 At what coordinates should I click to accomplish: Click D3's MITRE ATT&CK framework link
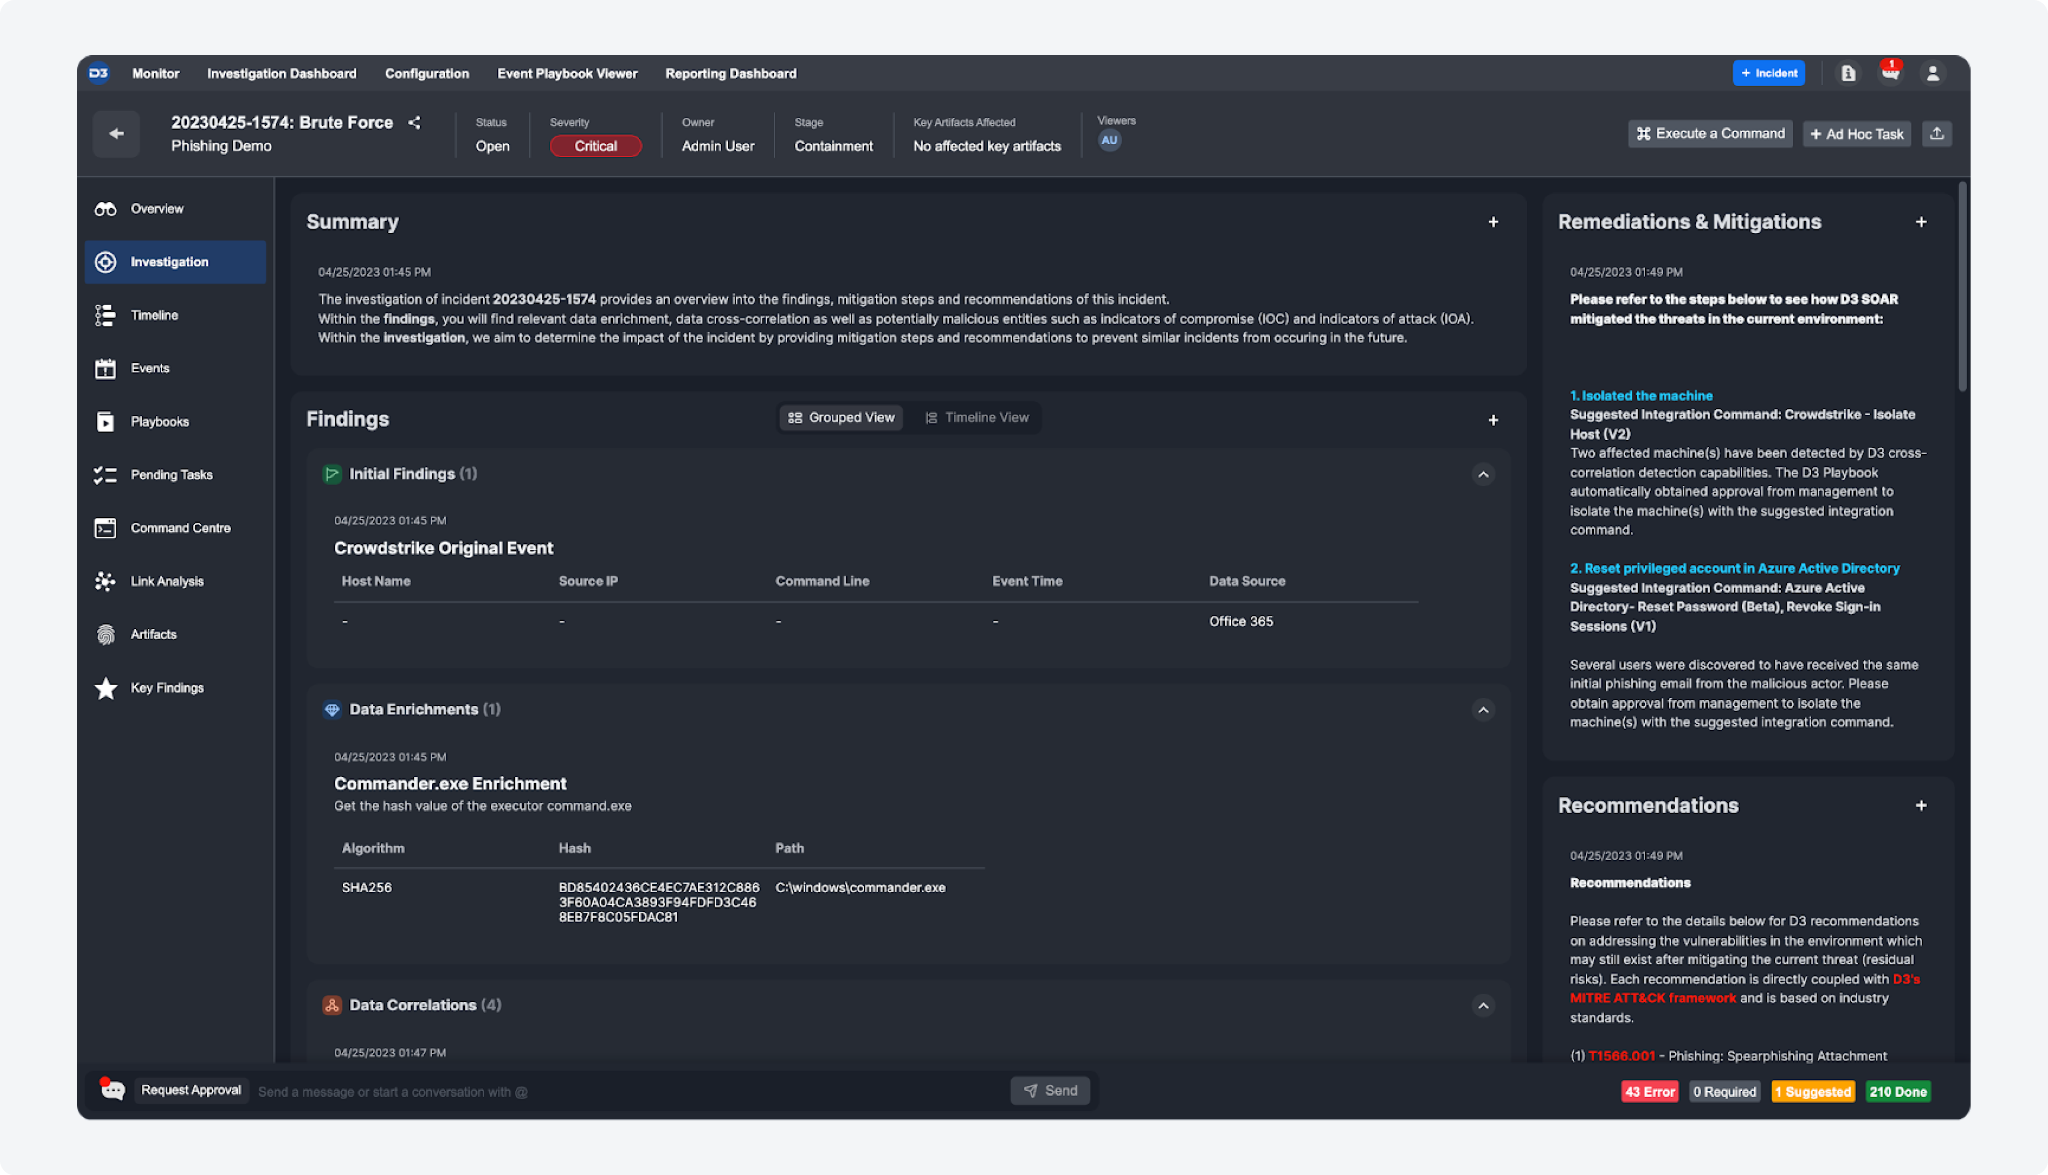tap(1652, 998)
